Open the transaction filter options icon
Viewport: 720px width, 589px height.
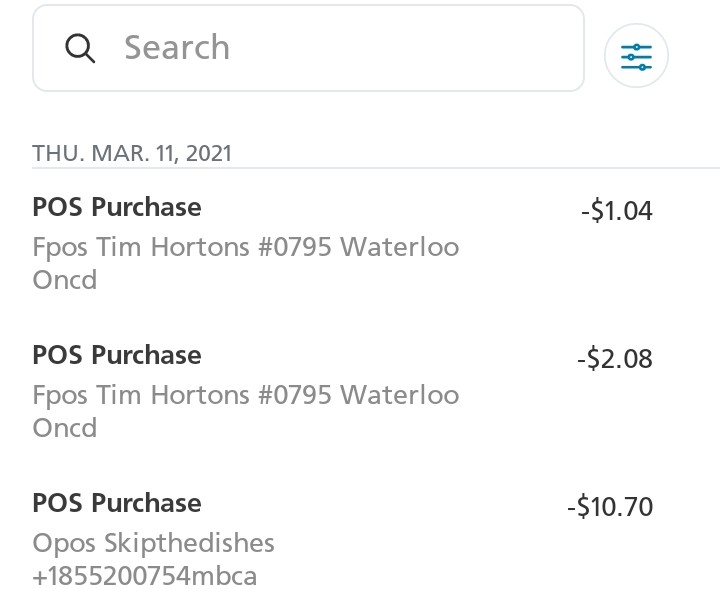636,57
